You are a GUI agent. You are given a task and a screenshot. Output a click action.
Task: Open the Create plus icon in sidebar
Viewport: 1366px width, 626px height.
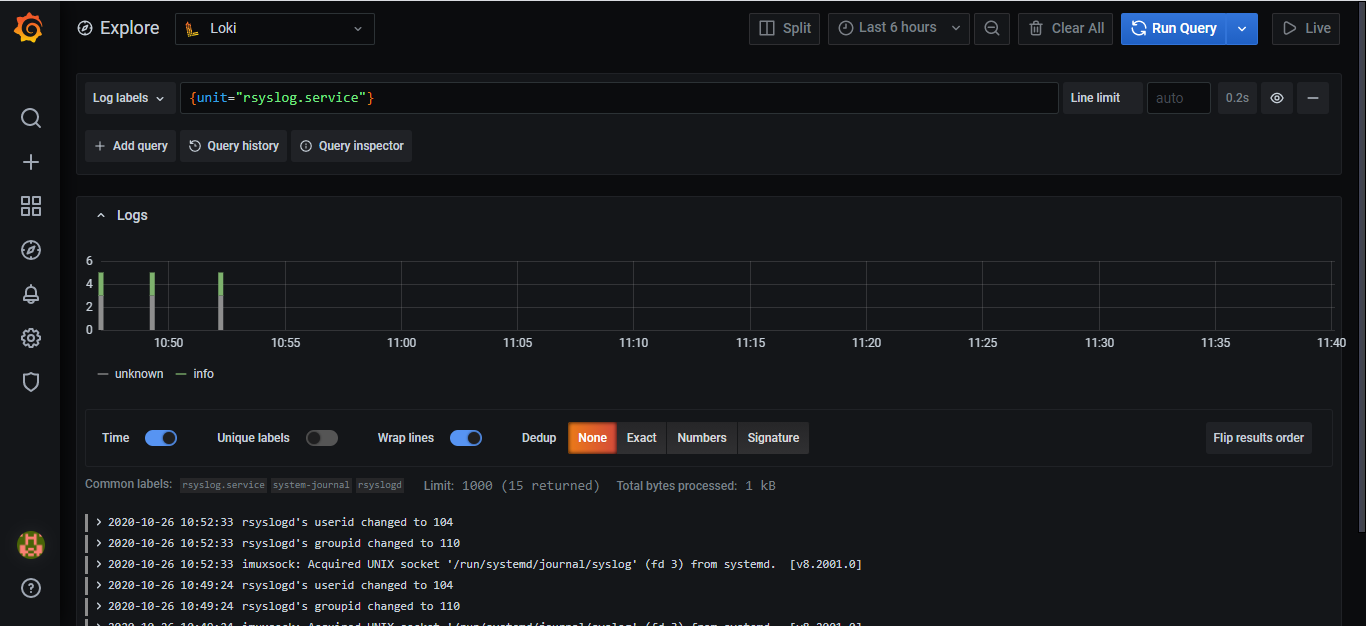coord(31,162)
